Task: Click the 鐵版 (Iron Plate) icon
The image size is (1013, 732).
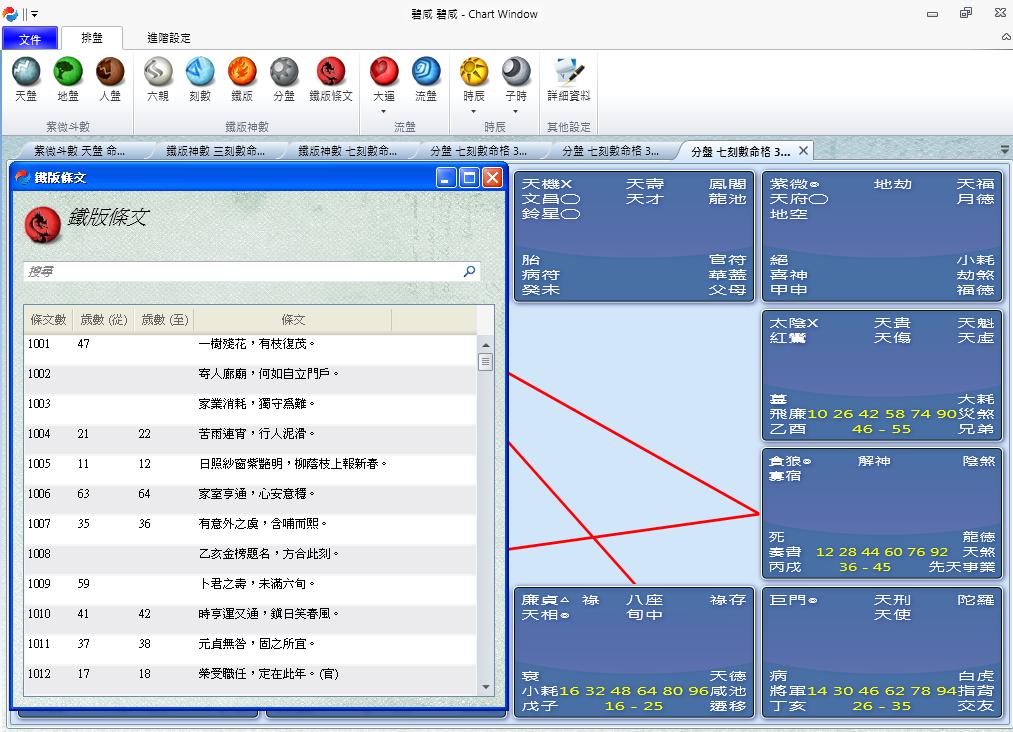Action: (242, 80)
